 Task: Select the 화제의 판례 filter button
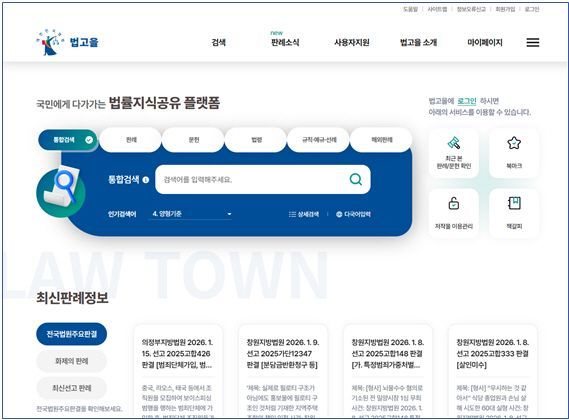[71, 361]
